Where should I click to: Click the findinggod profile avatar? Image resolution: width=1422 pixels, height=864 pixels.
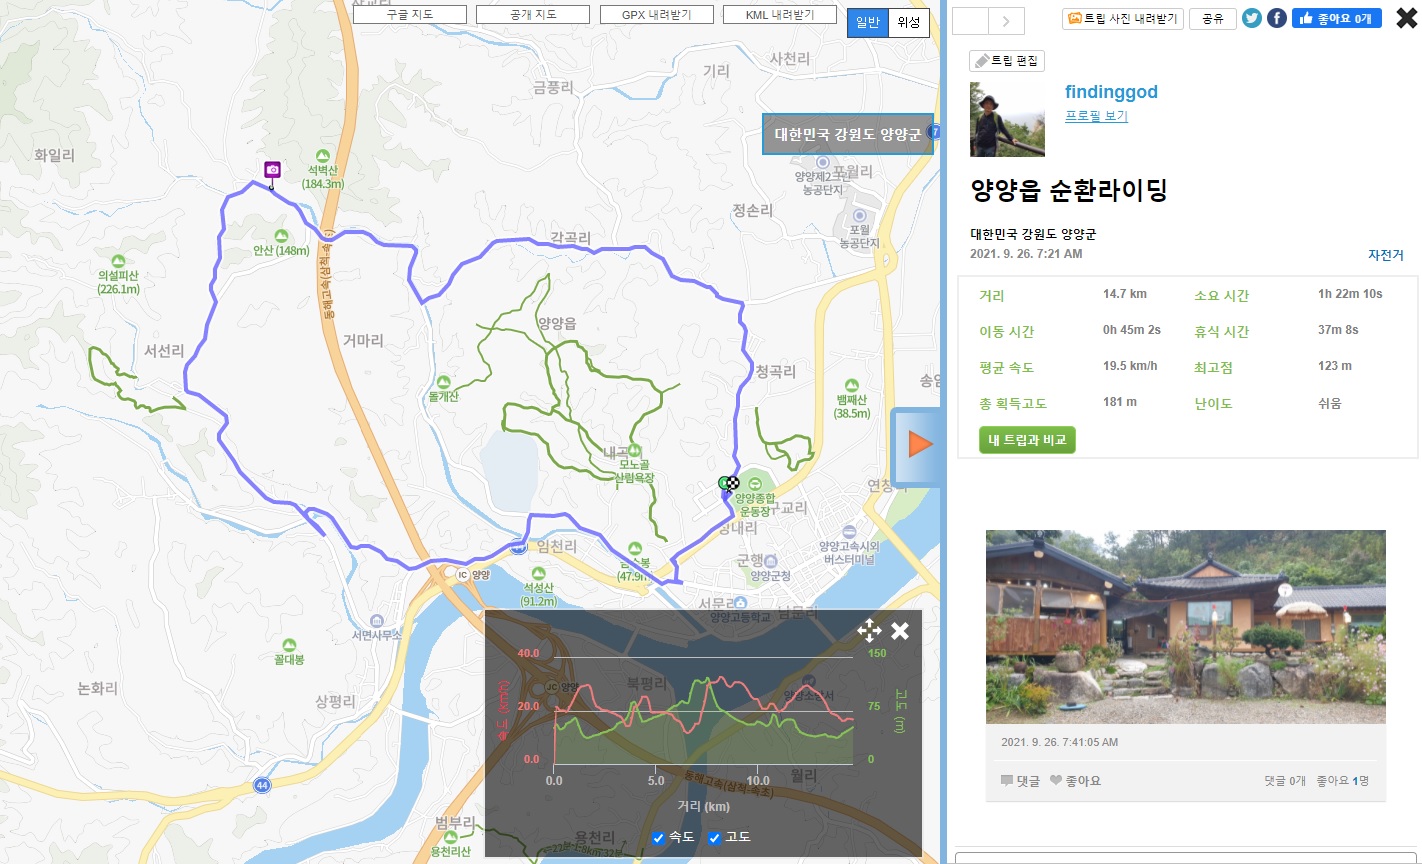point(1007,120)
